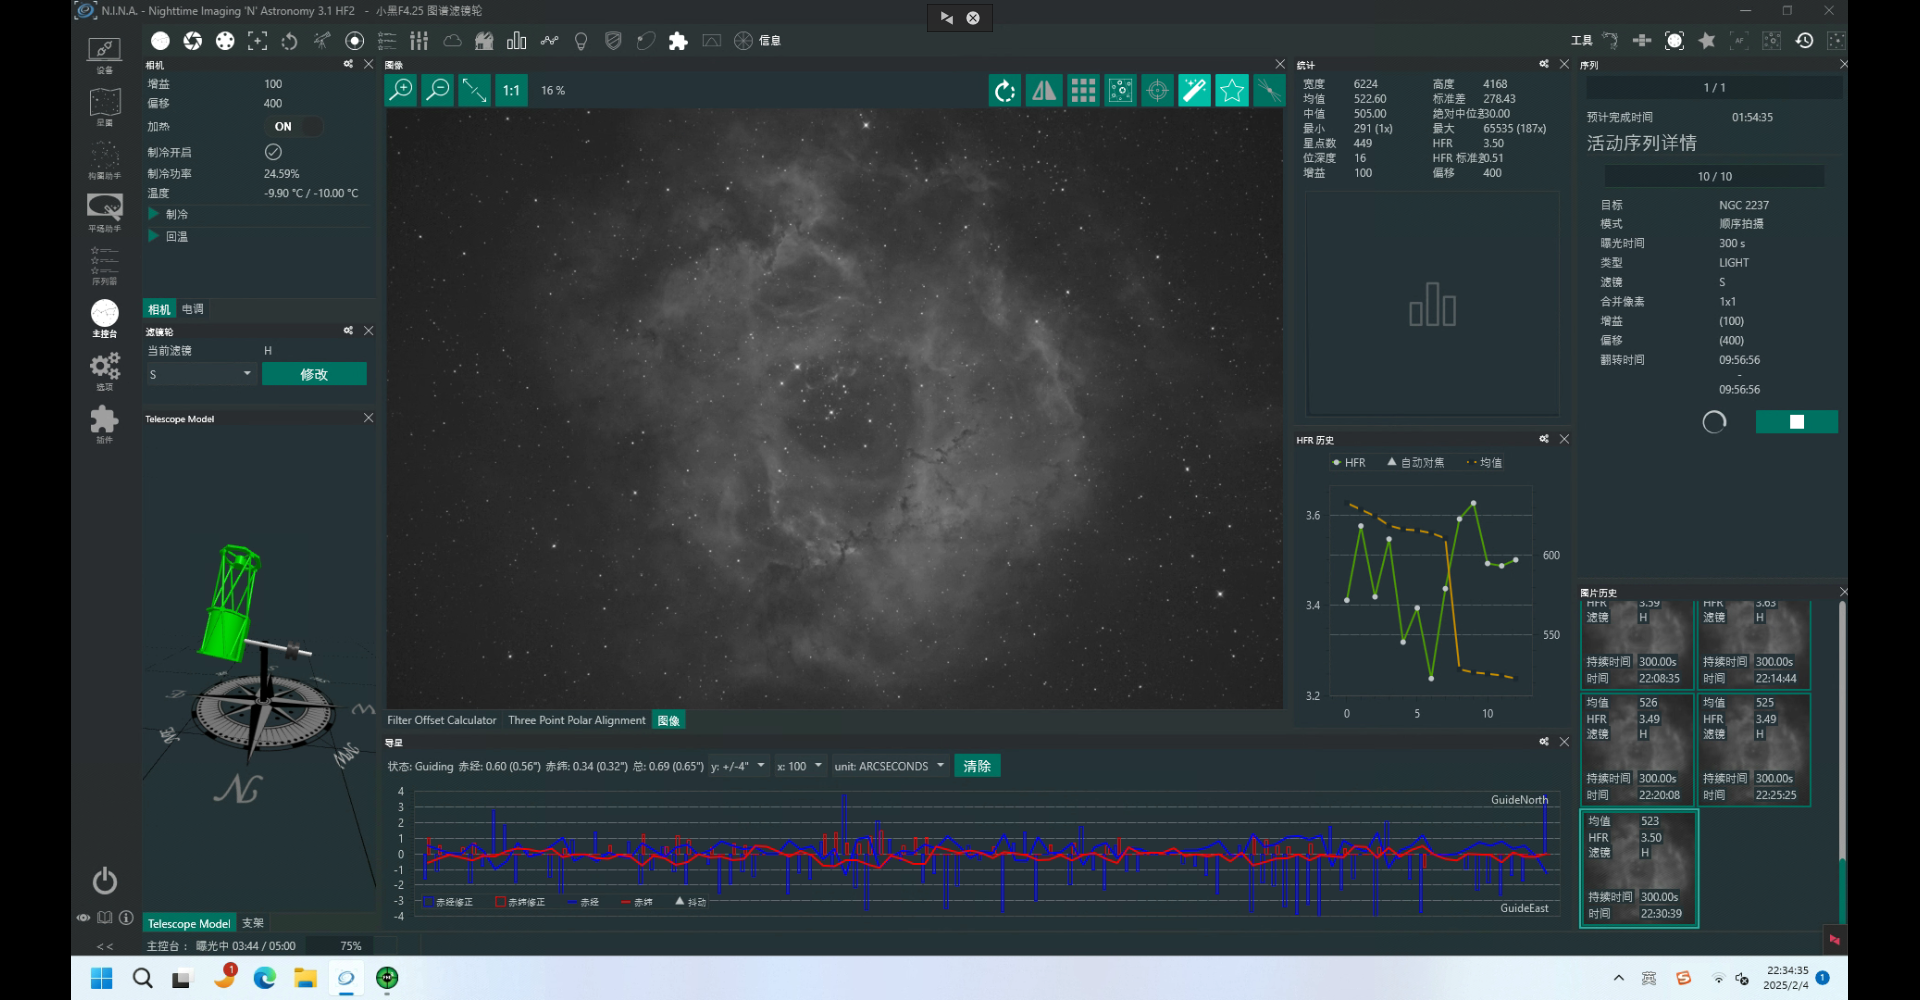Click the 修改 button to change filter
The image size is (1920, 1000).
point(314,374)
